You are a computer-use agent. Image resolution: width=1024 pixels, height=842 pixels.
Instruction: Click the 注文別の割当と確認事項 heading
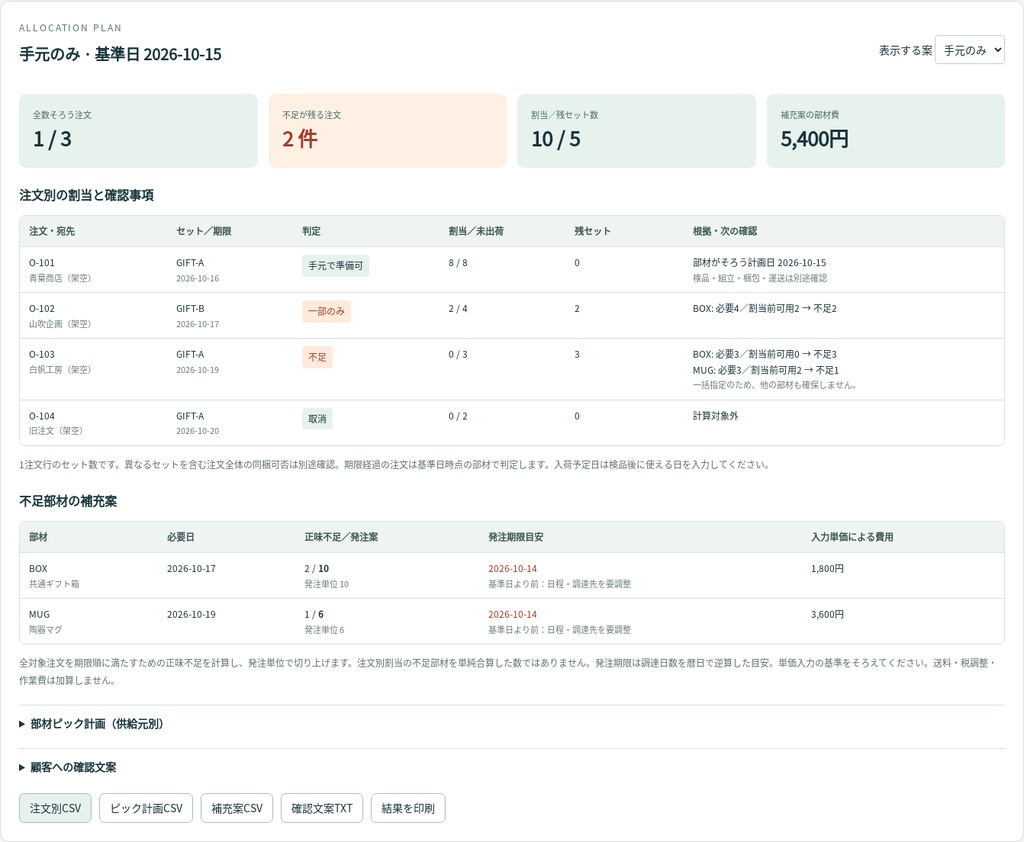coord(86,195)
